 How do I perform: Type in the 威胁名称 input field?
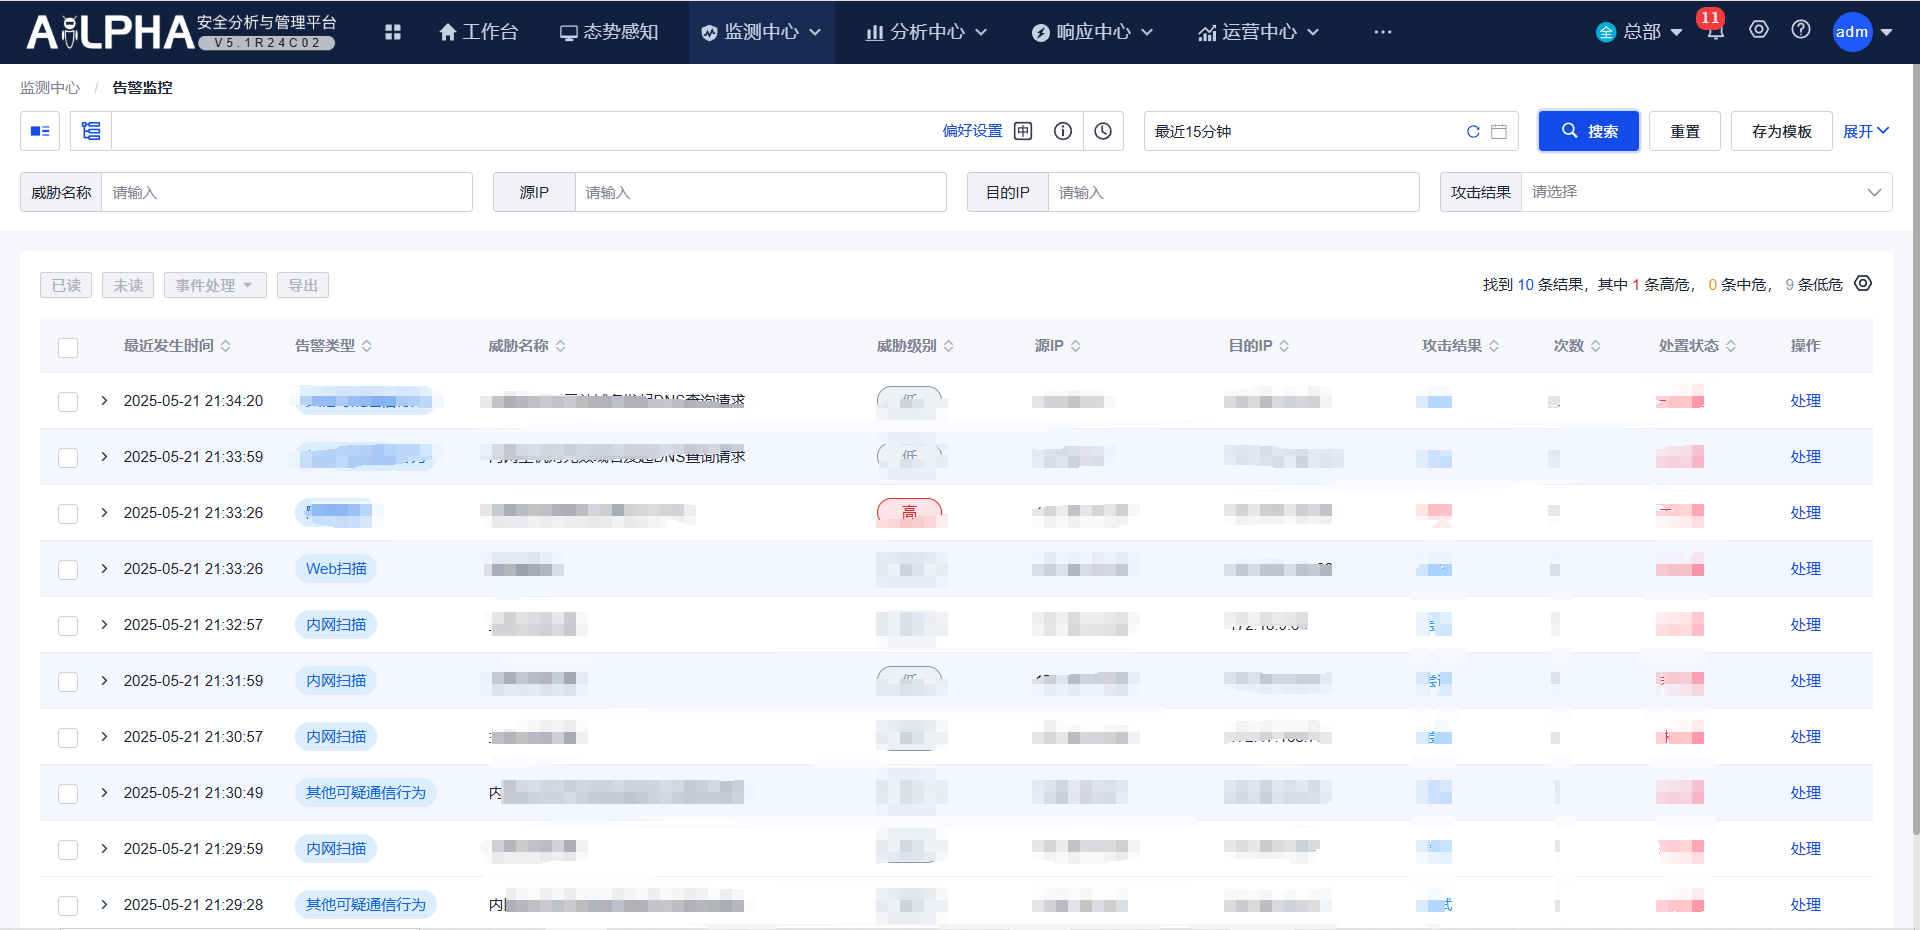286,192
